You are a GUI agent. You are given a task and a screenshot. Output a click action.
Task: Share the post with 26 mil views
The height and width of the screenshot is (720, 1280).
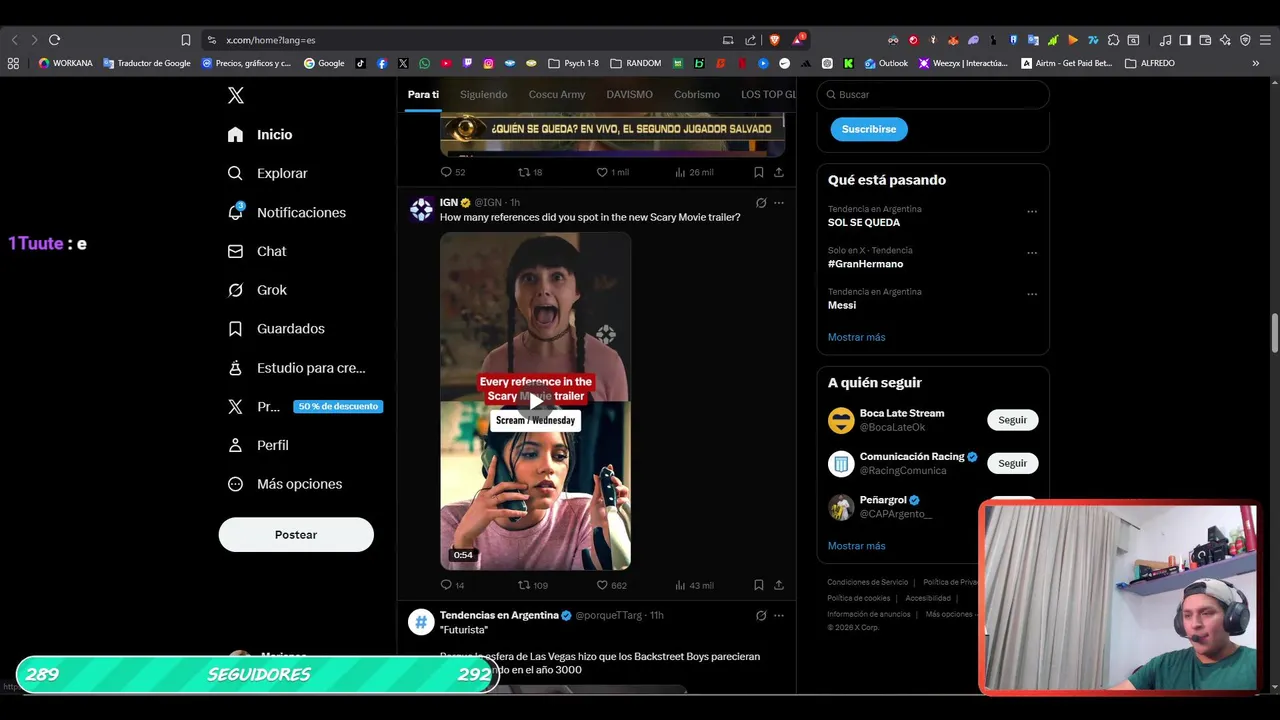[x=779, y=172]
